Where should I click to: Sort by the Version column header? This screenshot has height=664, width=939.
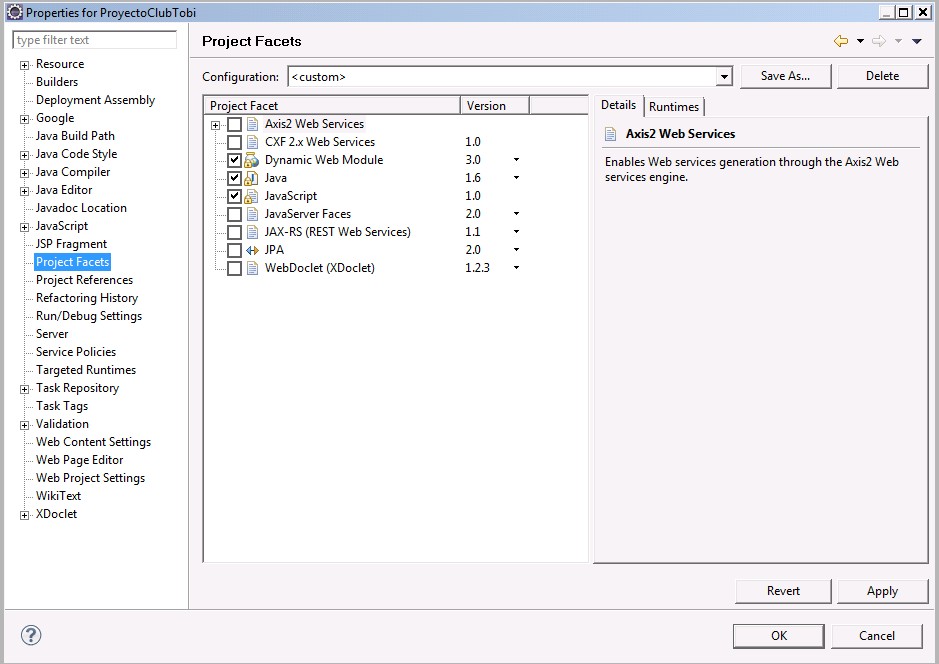tap(495, 105)
